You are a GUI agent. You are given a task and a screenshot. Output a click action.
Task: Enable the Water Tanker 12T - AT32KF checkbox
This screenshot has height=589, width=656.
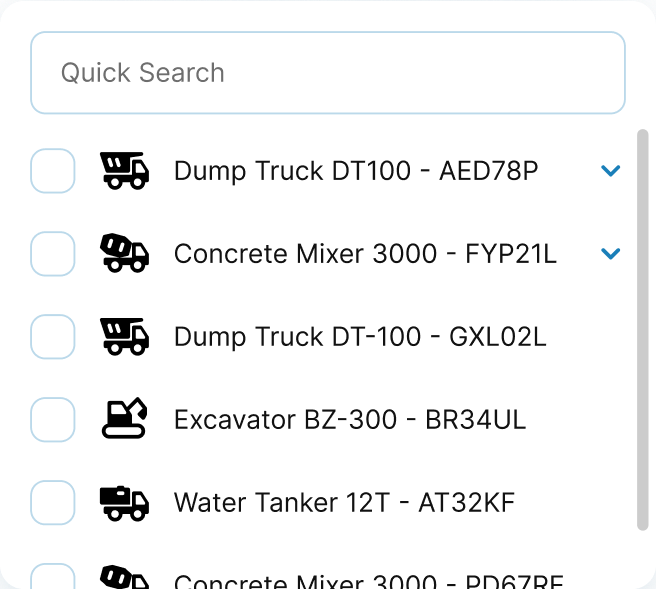[53, 502]
